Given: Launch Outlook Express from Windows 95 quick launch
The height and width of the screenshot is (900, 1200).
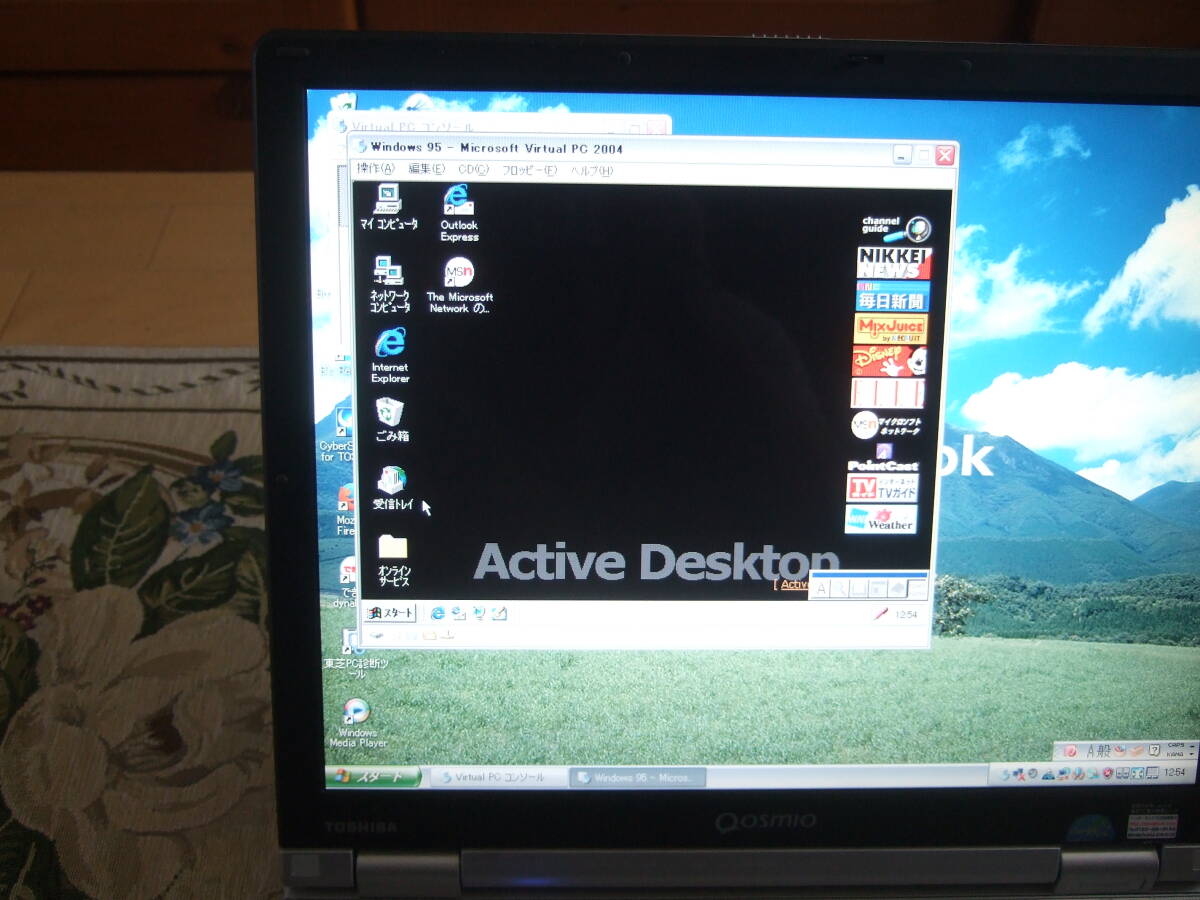Looking at the screenshot, I should pyautogui.click(x=458, y=613).
